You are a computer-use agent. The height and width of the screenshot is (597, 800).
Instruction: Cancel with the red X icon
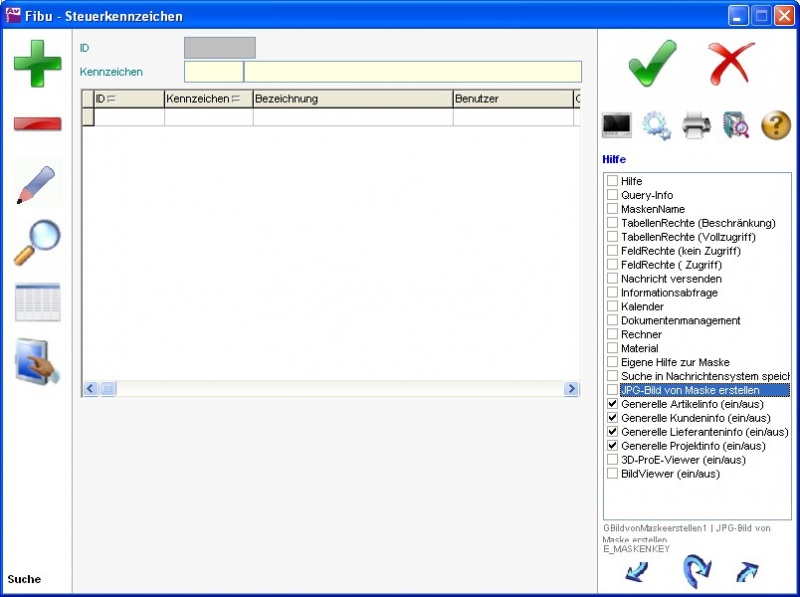click(x=731, y=63)
